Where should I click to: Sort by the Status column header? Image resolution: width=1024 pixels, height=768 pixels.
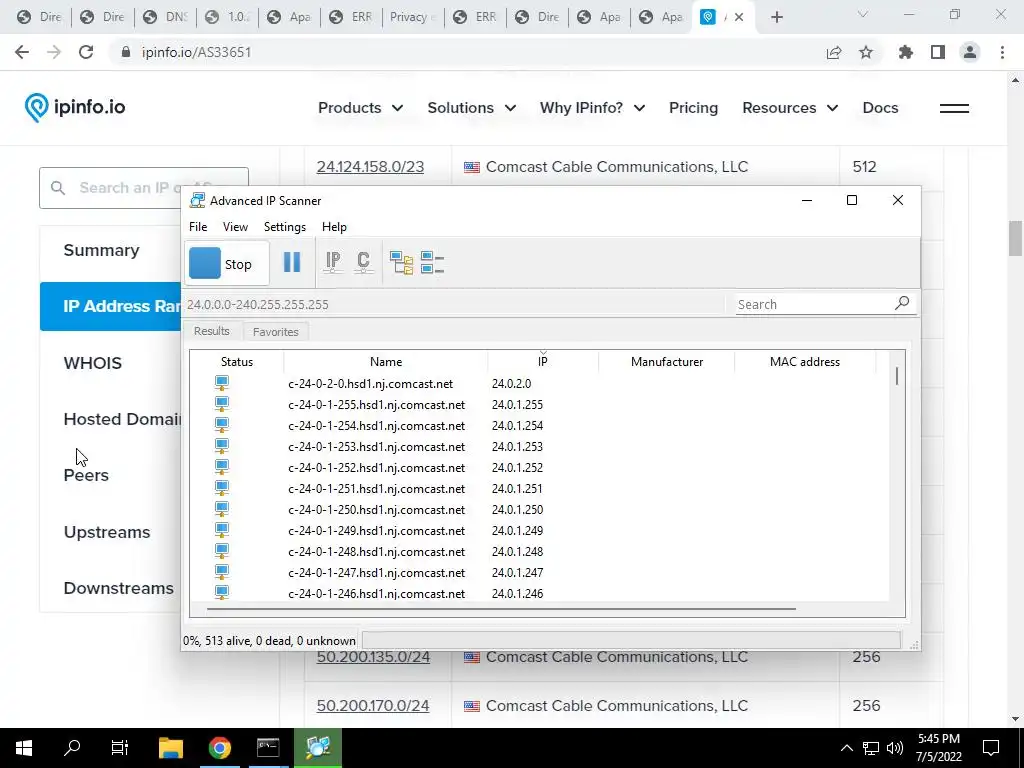click(x=236, y=362)
